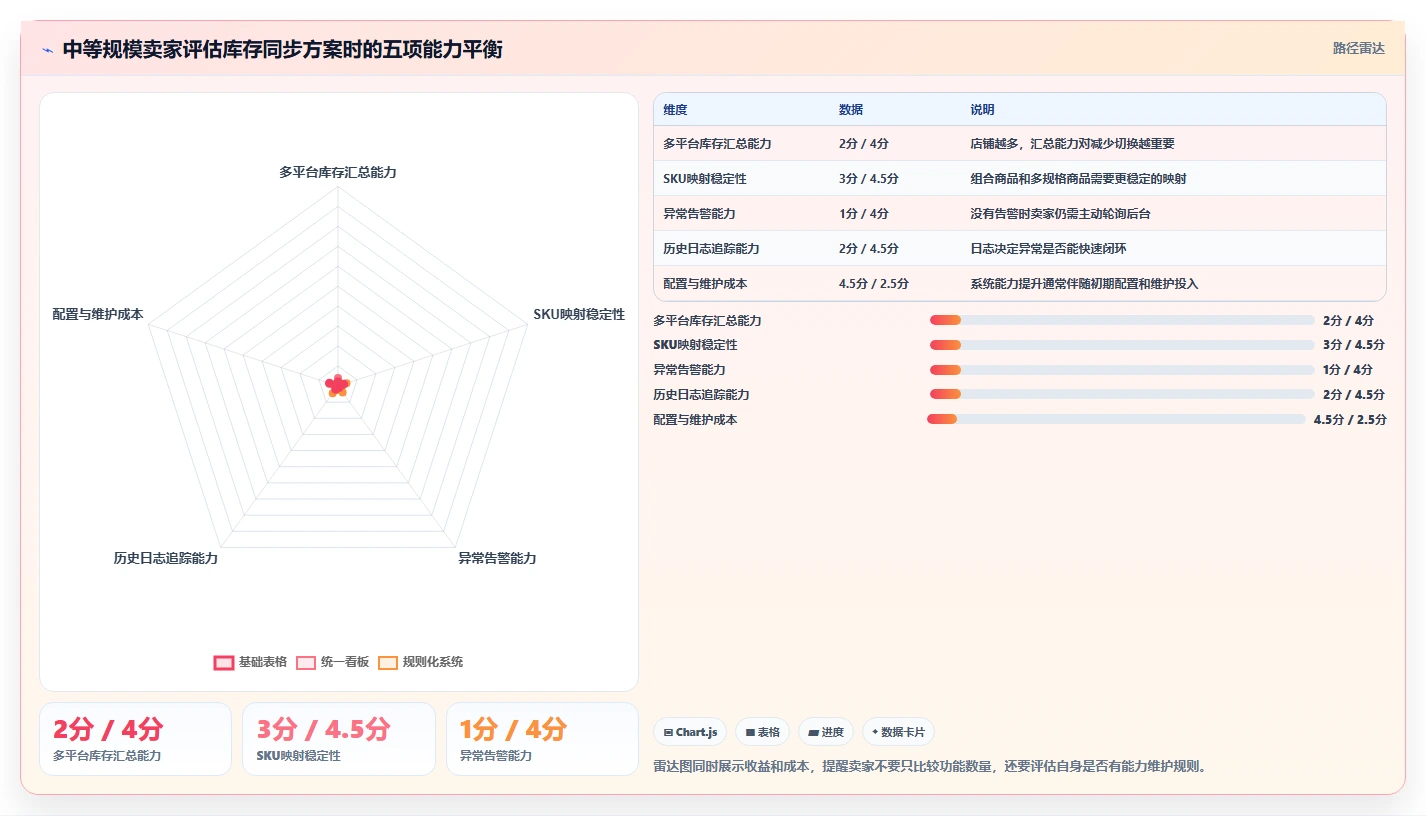Select the 进度 tag chip
The width and height of the screenshot is (1426, 816).
(x=826, y=732)
